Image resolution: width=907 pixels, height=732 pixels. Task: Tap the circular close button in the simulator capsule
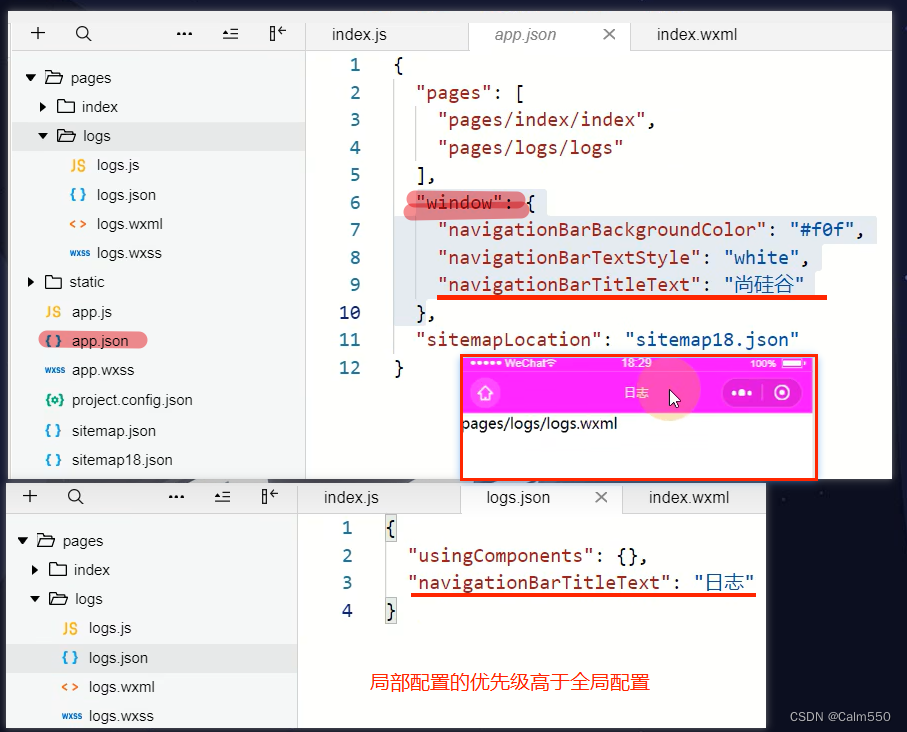coord(781,393)
